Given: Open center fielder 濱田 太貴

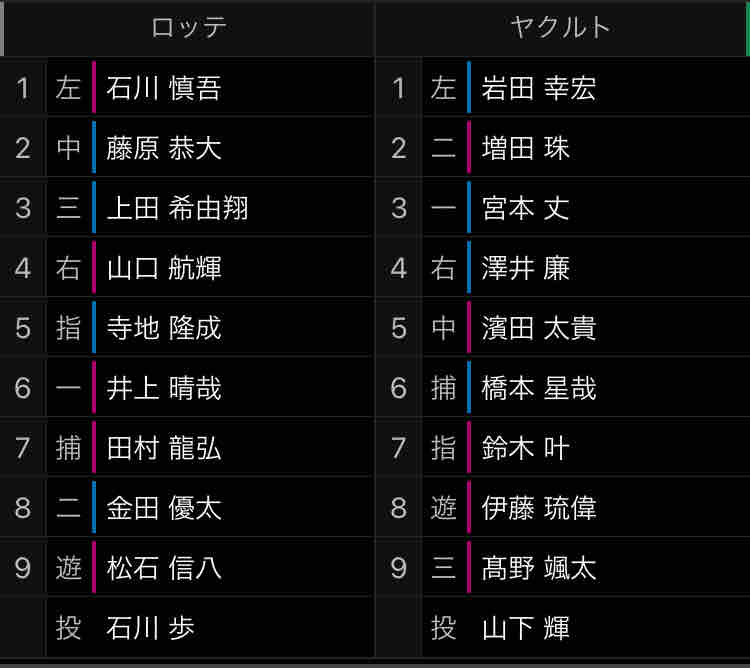Looking at the screenshot, I should click(539, 328).
